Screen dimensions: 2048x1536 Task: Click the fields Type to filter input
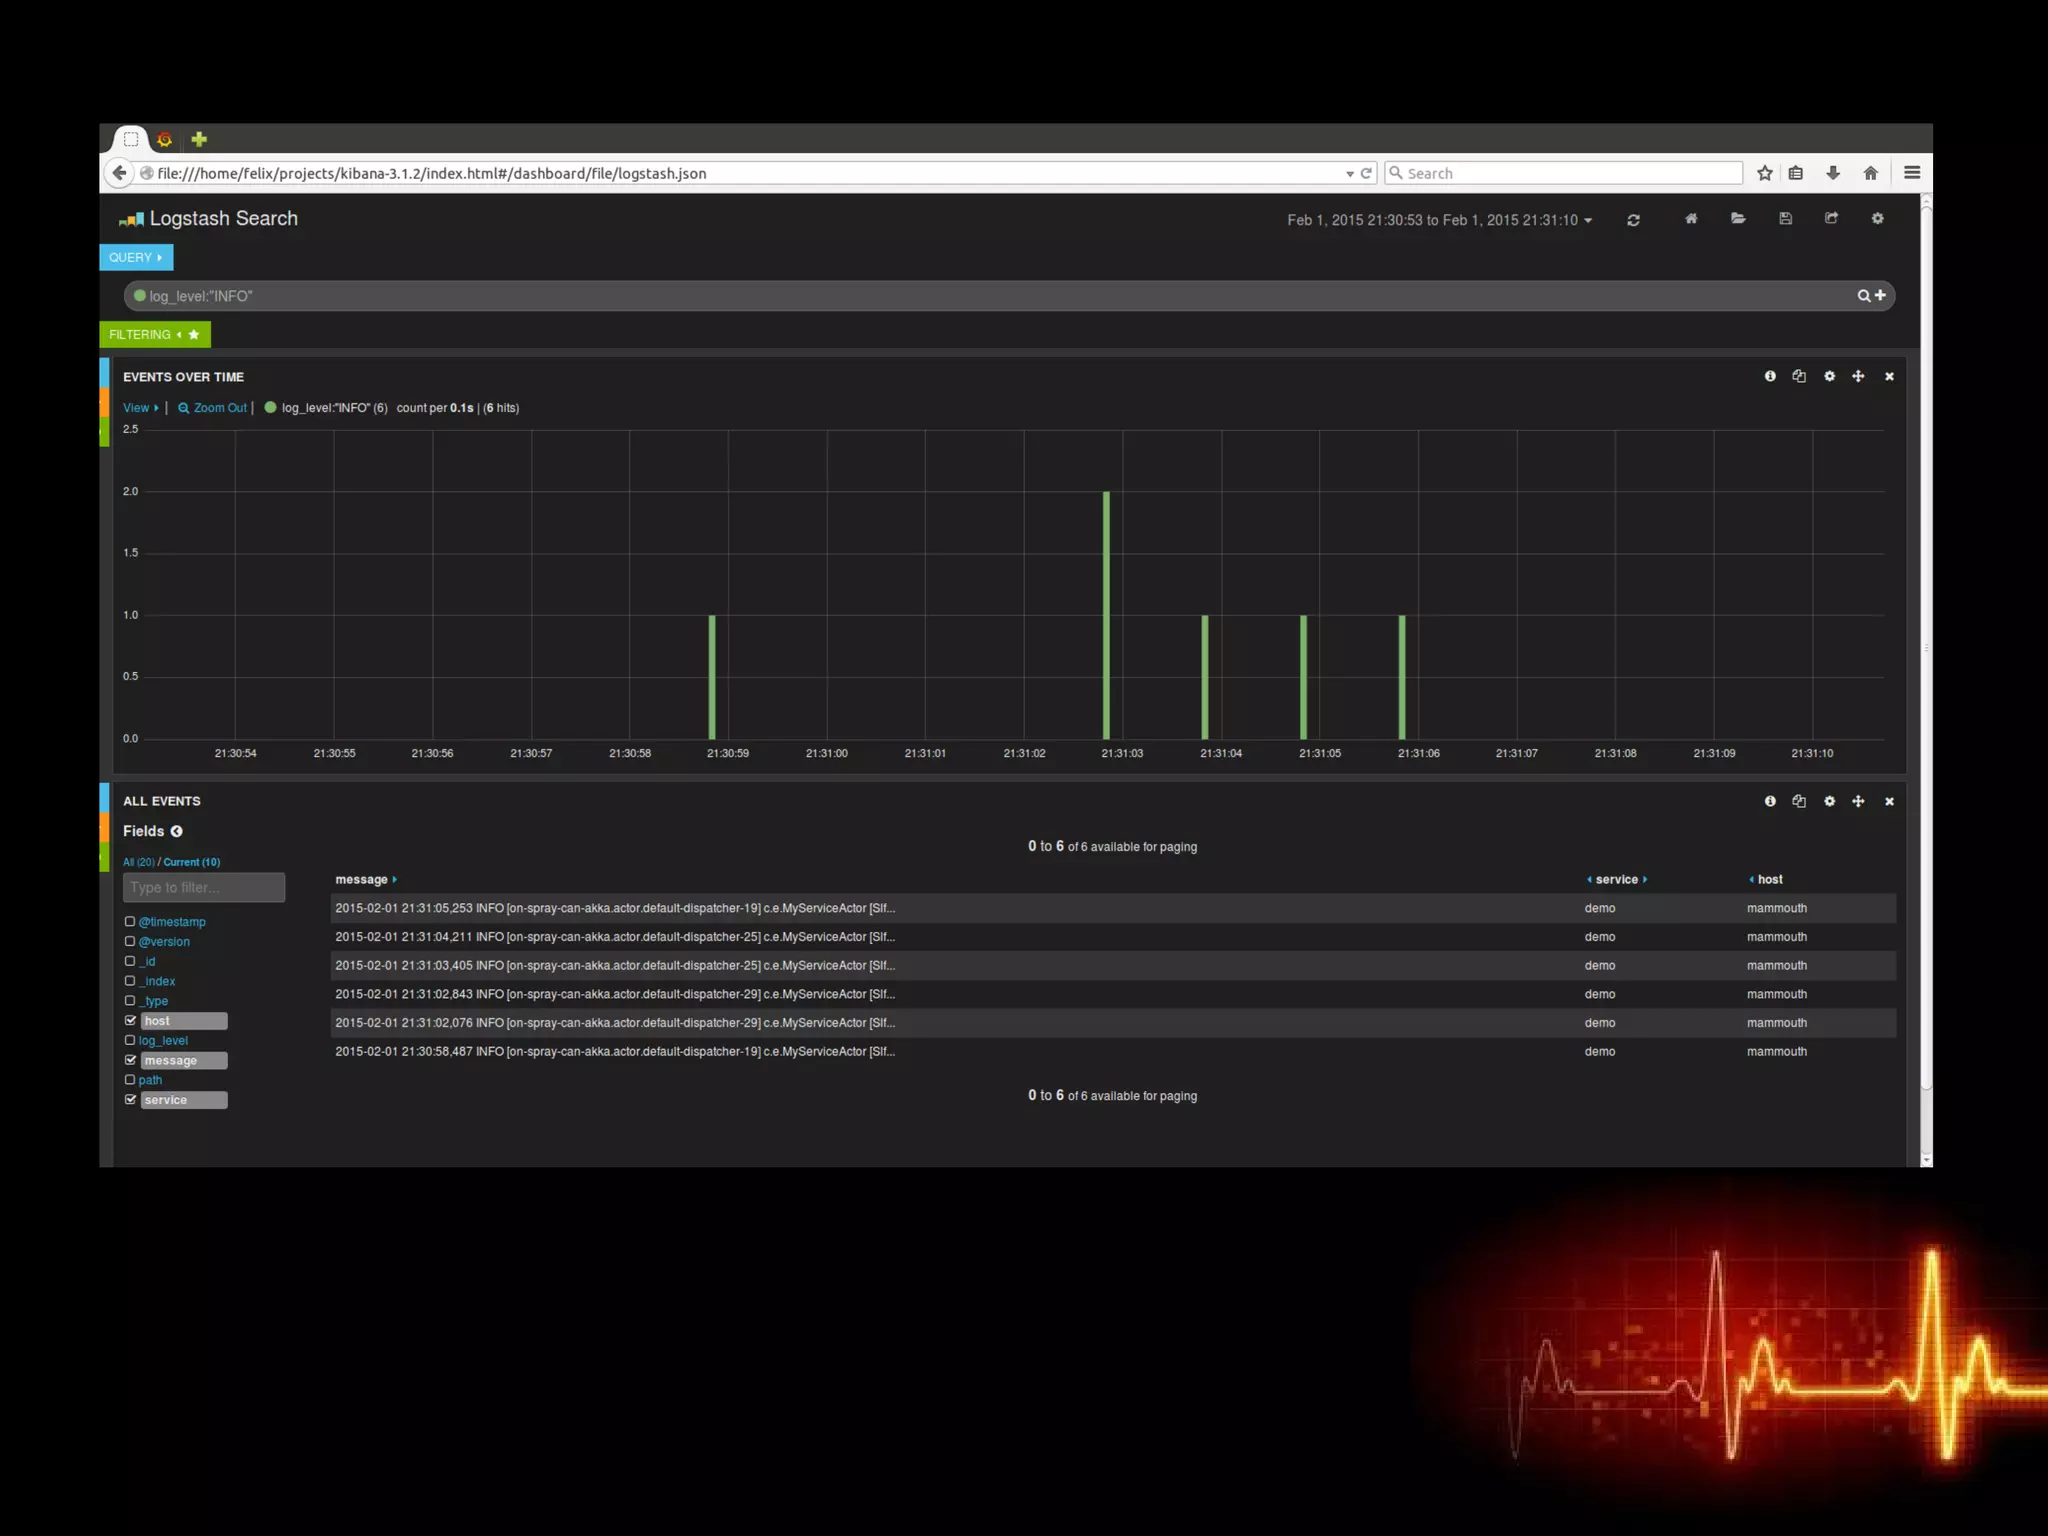pos(203,887)
